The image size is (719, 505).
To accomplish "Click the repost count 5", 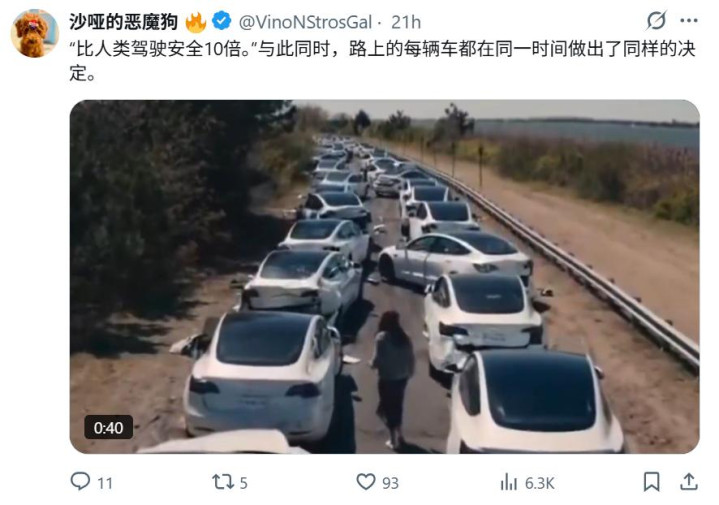I will (x=243, y=483).
